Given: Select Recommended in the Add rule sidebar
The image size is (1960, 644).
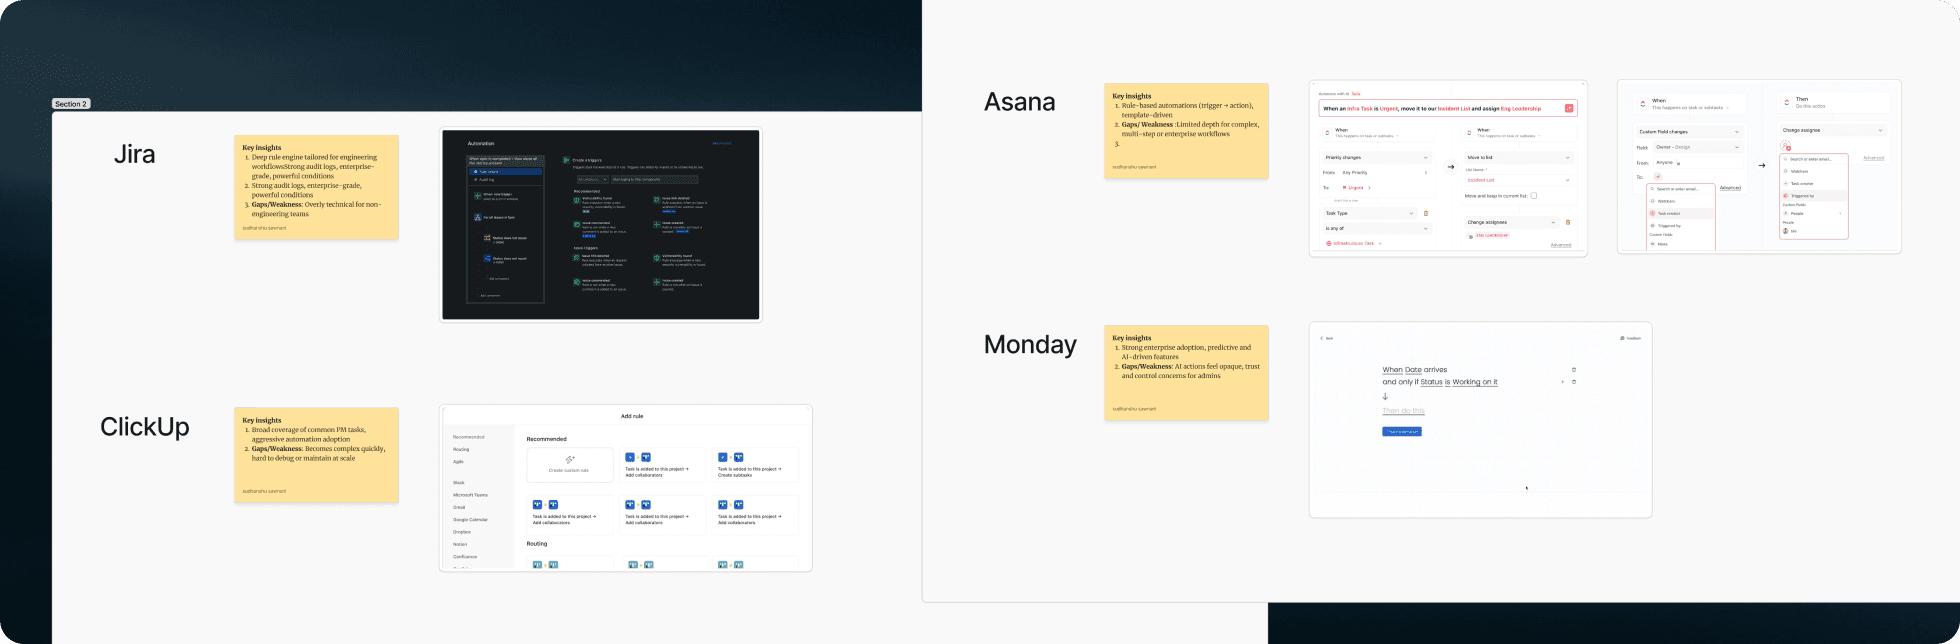Looking at the screenshot, I should (469, 437).
